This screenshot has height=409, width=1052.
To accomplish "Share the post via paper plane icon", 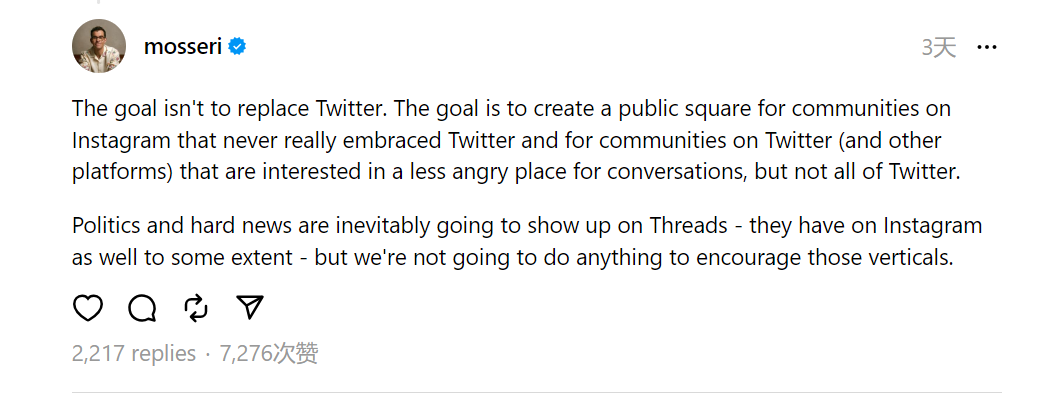I will (250, 308).
